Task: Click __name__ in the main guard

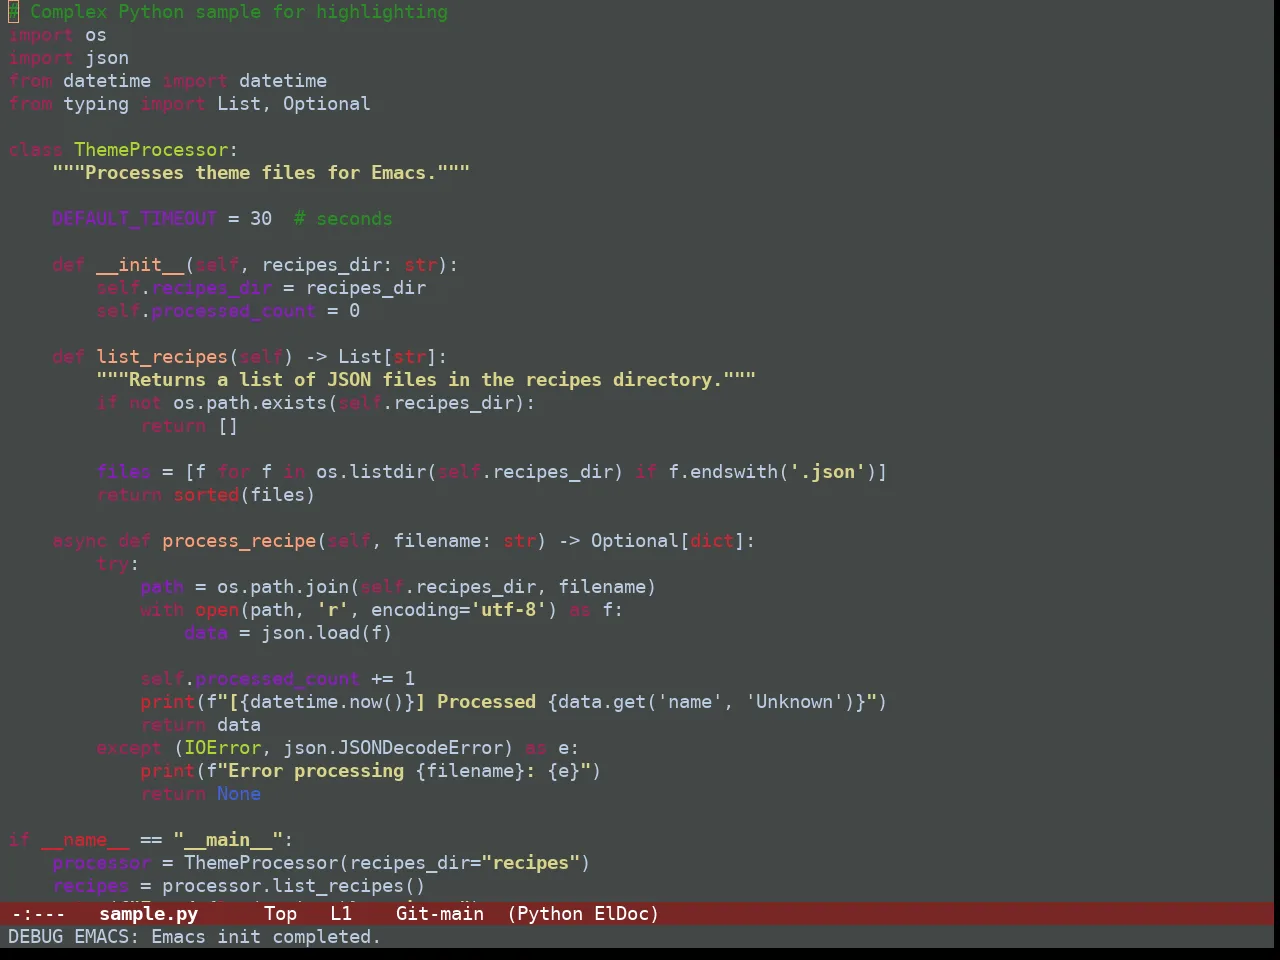Action: (85, 840)
